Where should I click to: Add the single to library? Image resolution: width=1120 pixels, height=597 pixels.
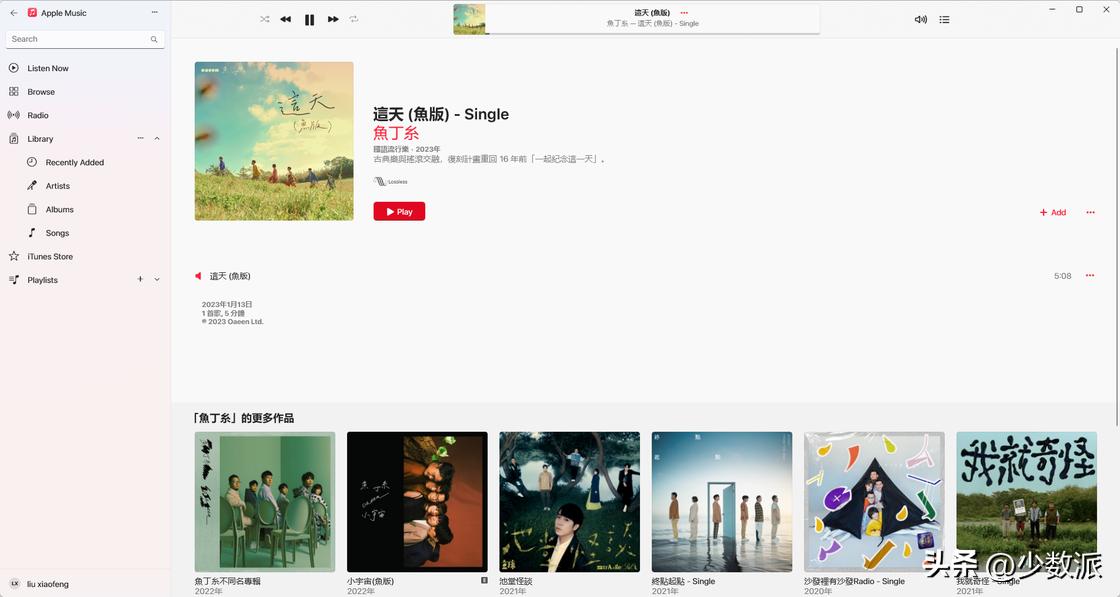point(1053,212)
